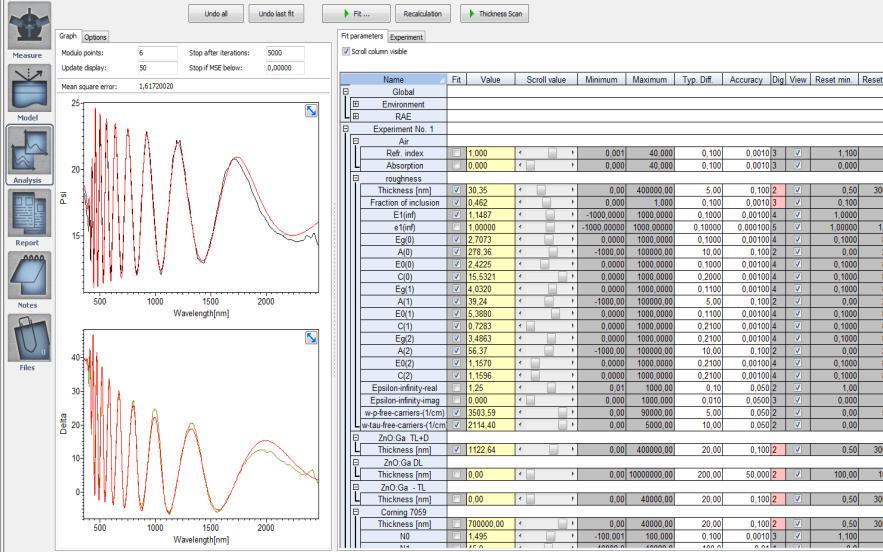Collapse the Global tree node
The height and width of the screenshot is (552, 883).
tap(346, 92)
